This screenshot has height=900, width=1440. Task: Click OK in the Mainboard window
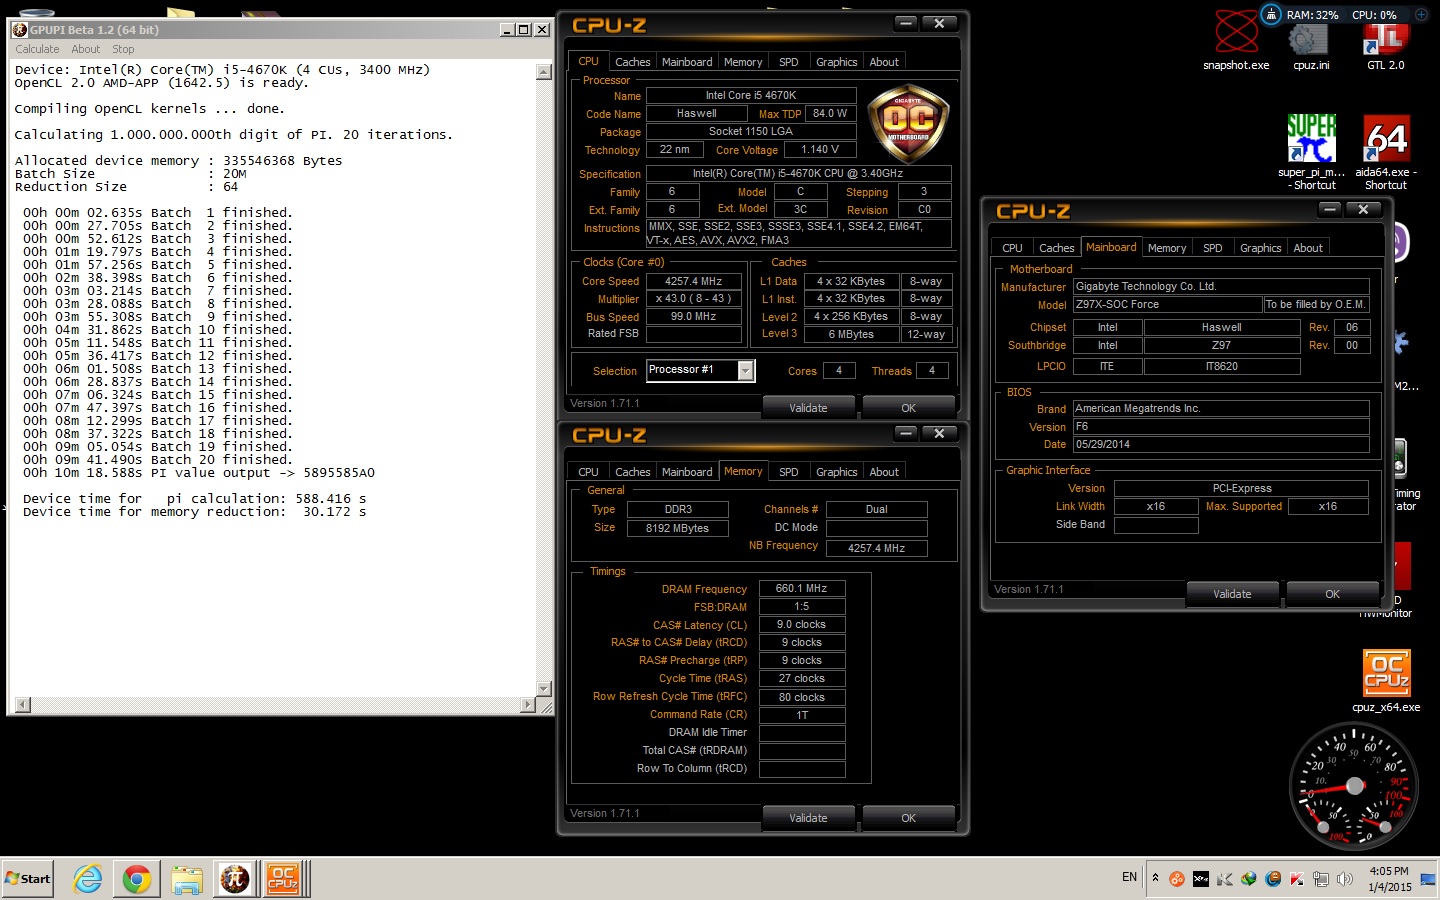click(x=1332, y=594)
